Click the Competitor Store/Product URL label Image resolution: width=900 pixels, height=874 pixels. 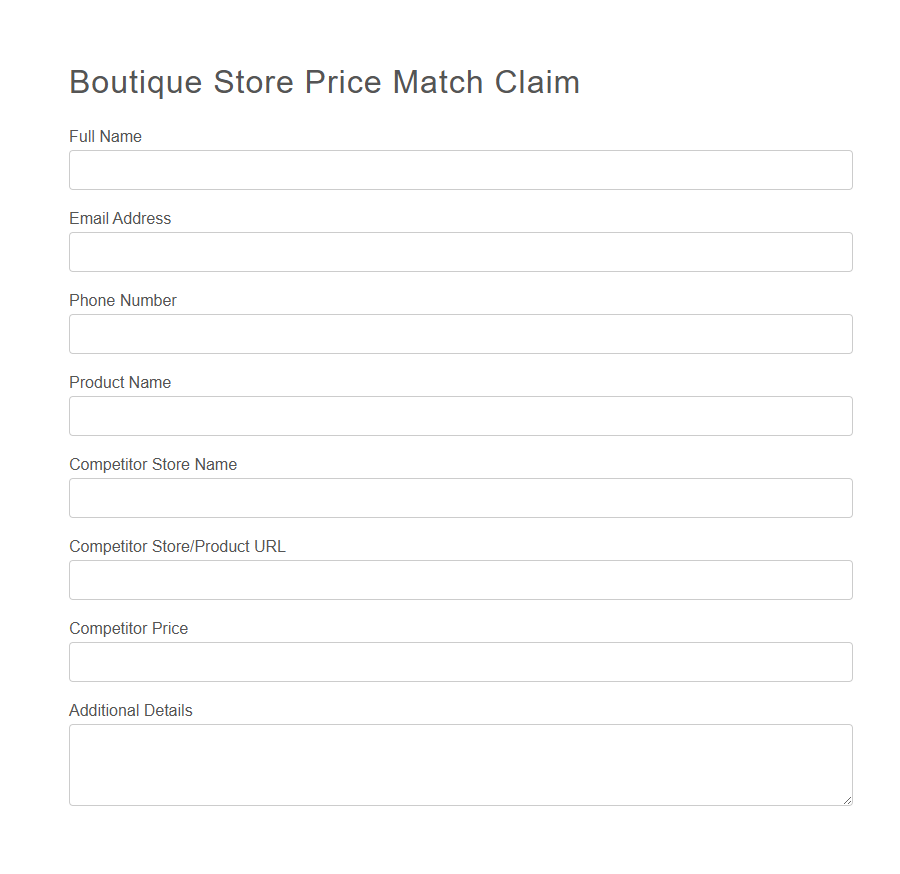[177, 546]
